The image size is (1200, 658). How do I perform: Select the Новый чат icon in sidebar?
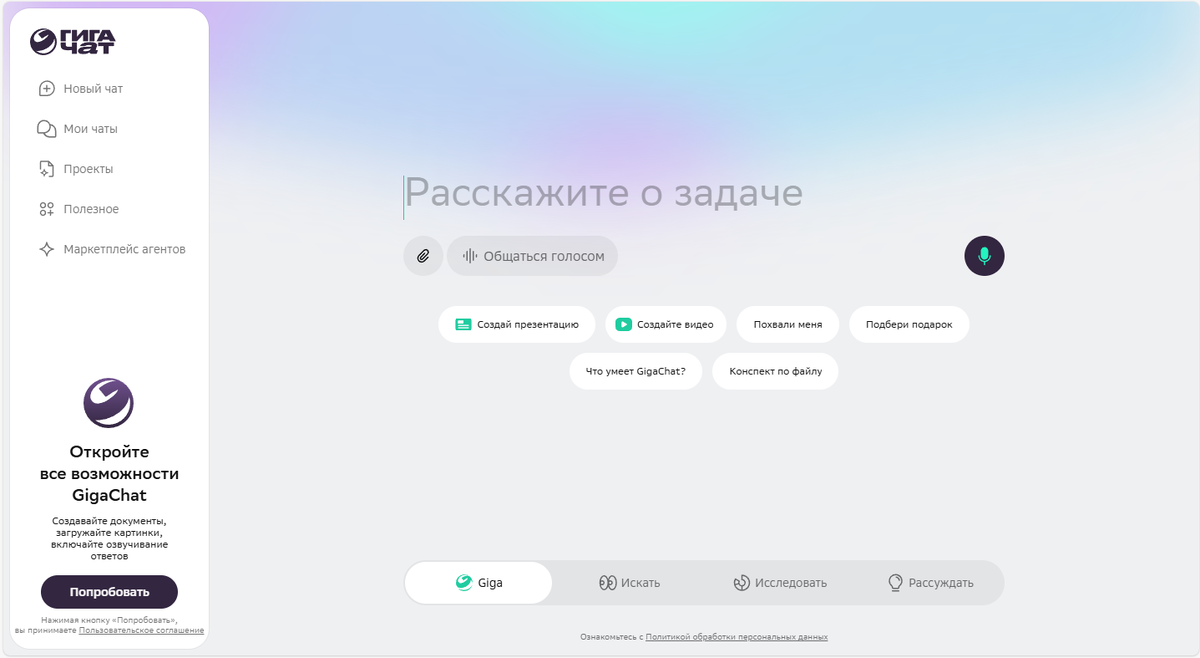(46, 88)
